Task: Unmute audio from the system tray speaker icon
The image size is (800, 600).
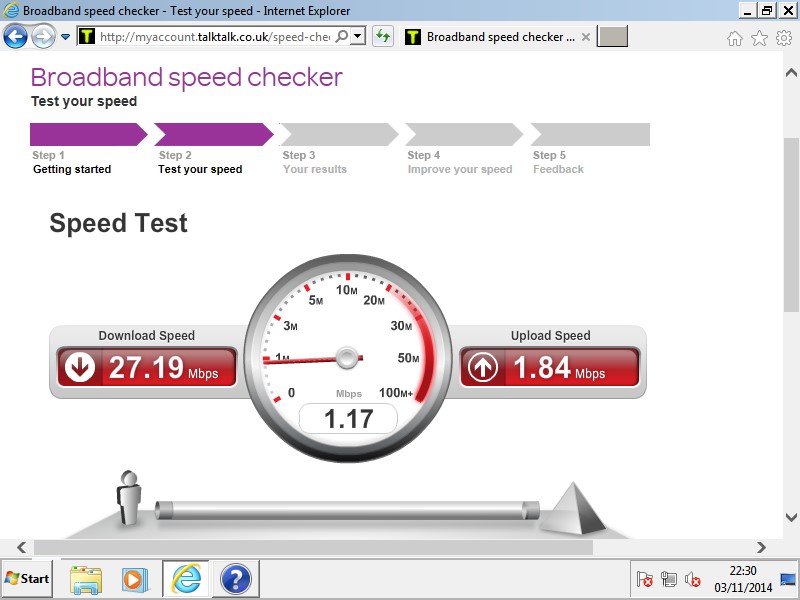Action: [690, 580]
